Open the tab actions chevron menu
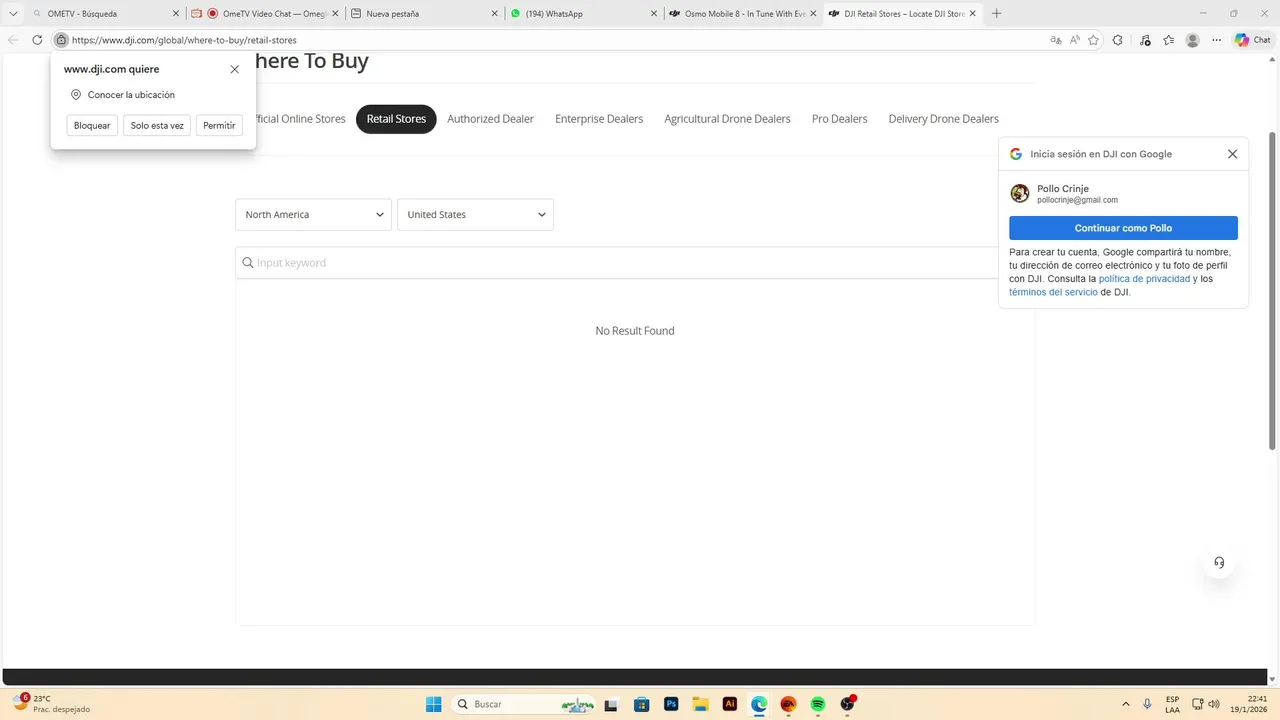 [x=13, y=14]
